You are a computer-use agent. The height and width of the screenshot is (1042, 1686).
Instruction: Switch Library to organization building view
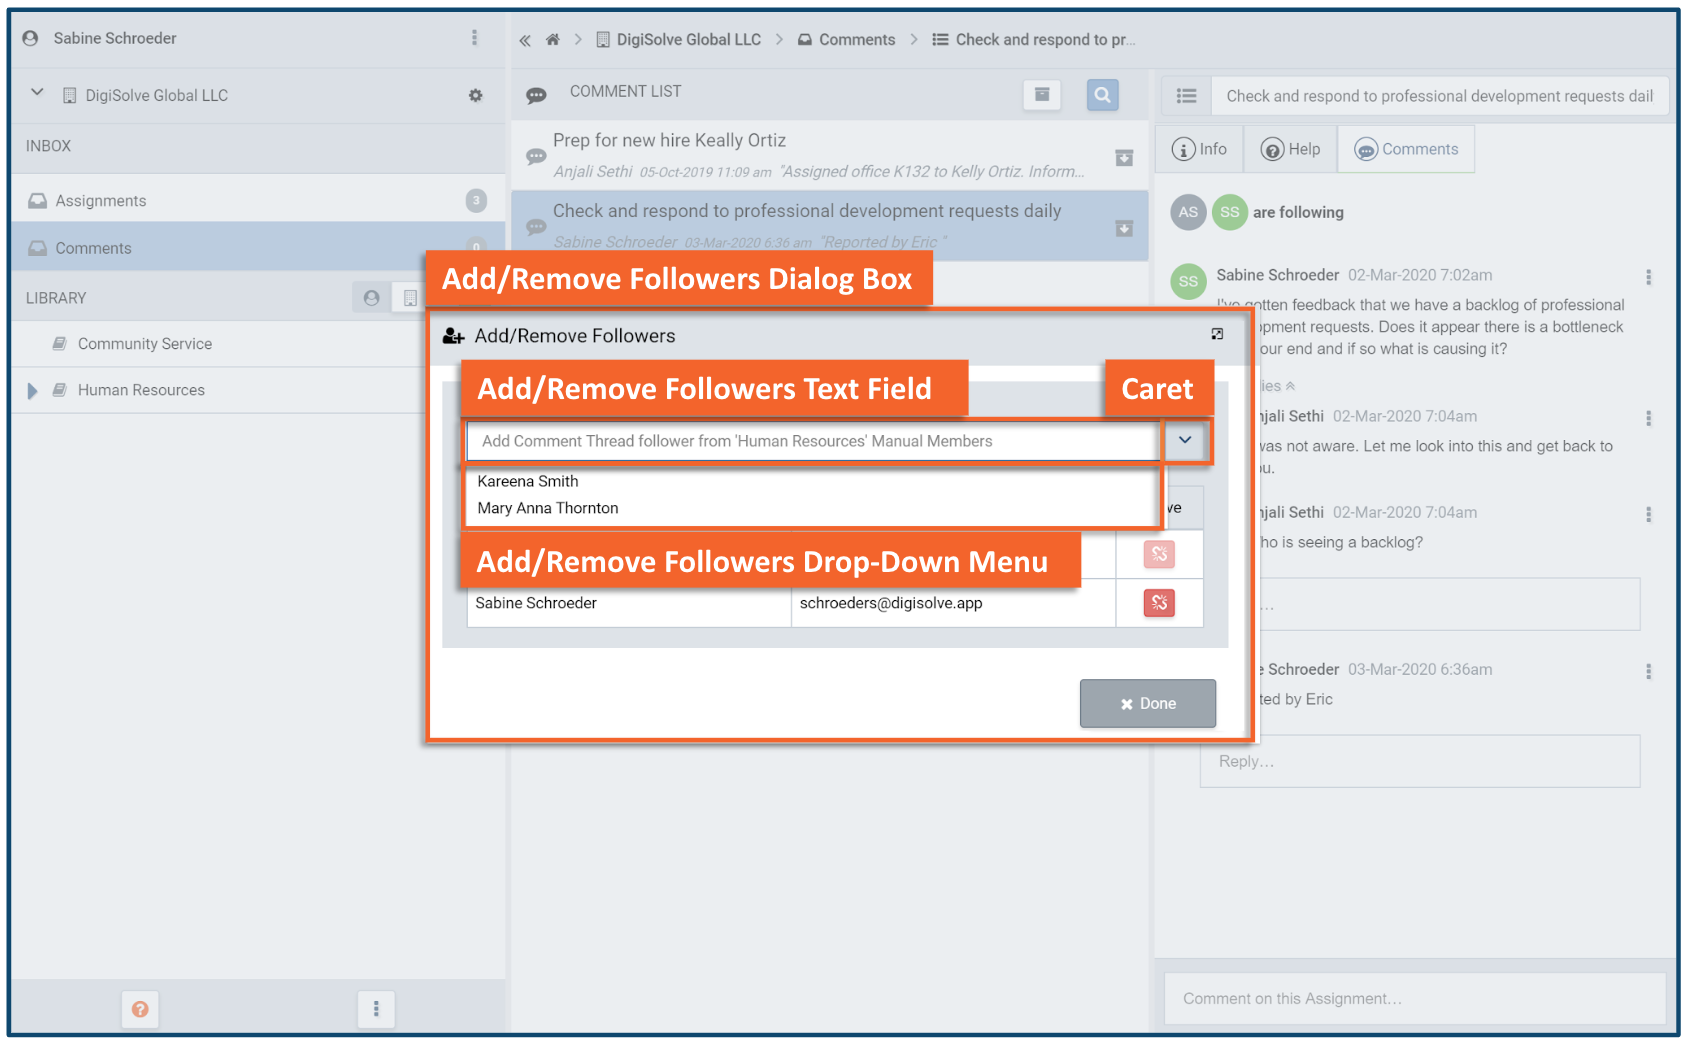tap(409, 298)
